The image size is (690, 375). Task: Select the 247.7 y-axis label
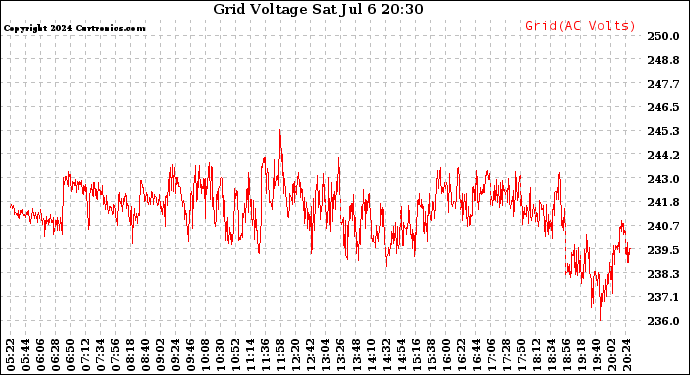[663, 84]
